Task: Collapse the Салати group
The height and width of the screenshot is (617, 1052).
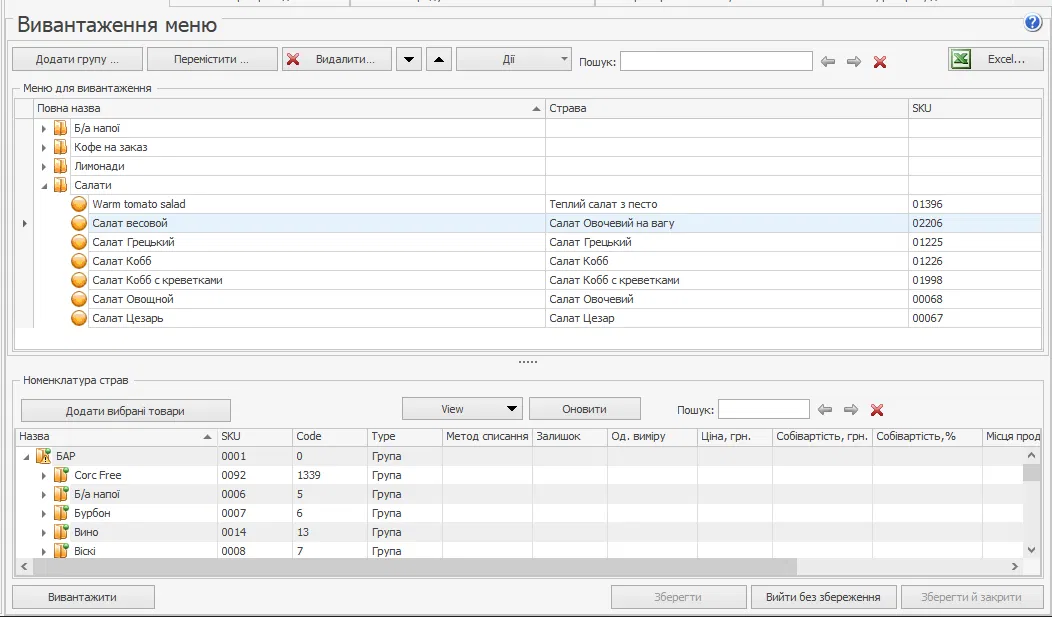Action: [x=44, y=186]
